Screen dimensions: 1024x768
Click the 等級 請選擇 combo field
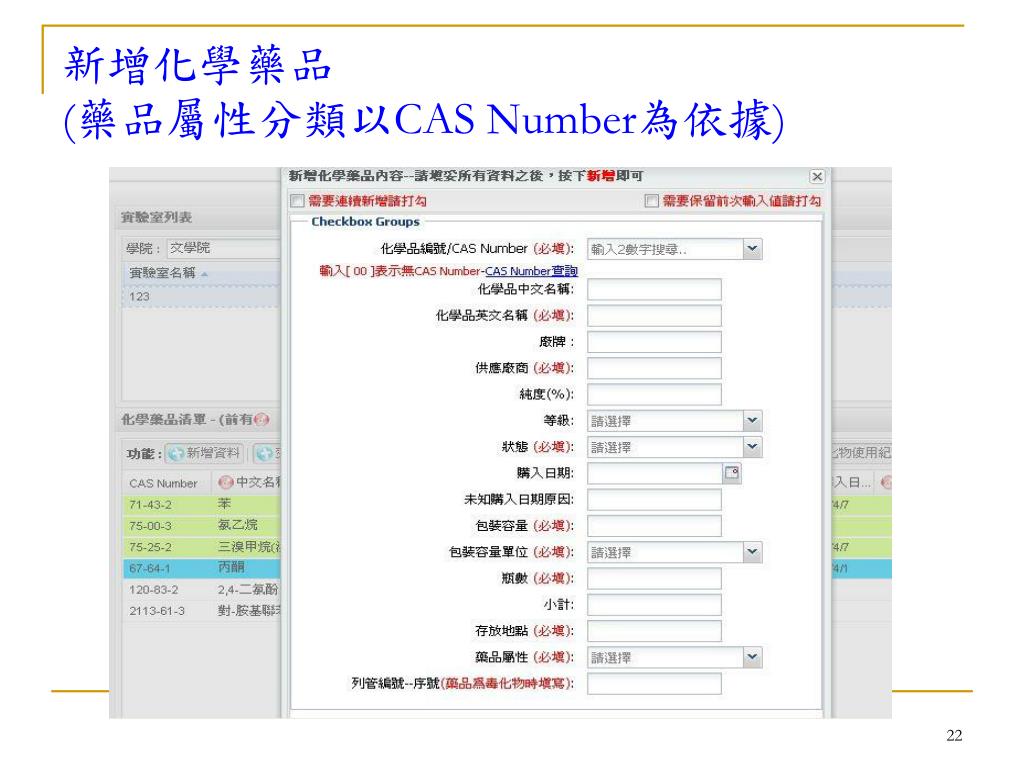[x=665, y=421]
